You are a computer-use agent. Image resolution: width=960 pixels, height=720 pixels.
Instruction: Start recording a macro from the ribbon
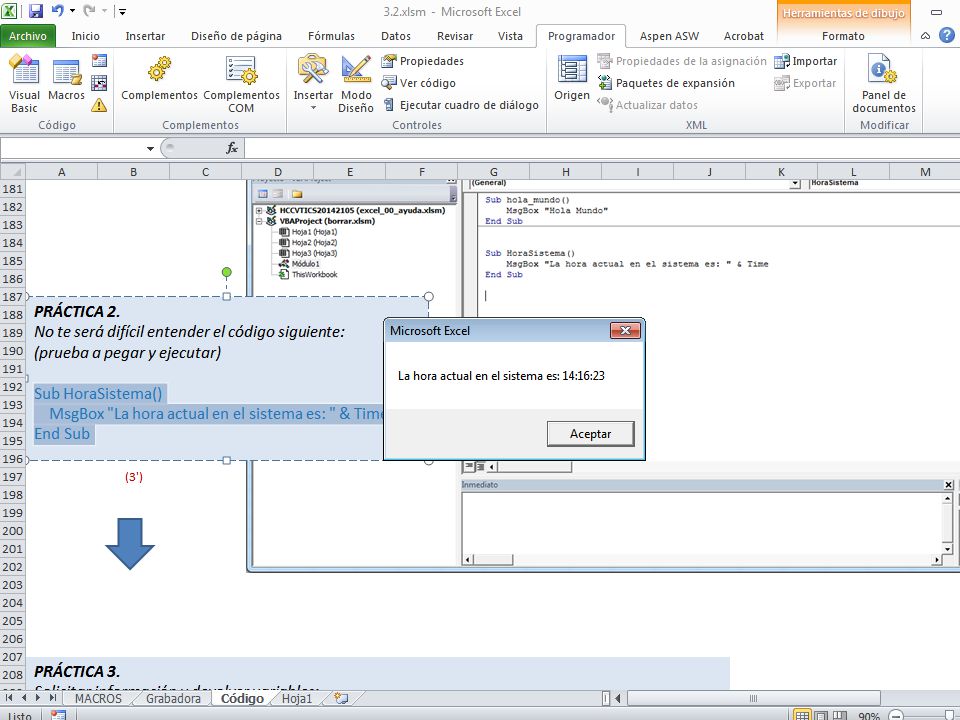pyautogui.click(x=99, y=61)
